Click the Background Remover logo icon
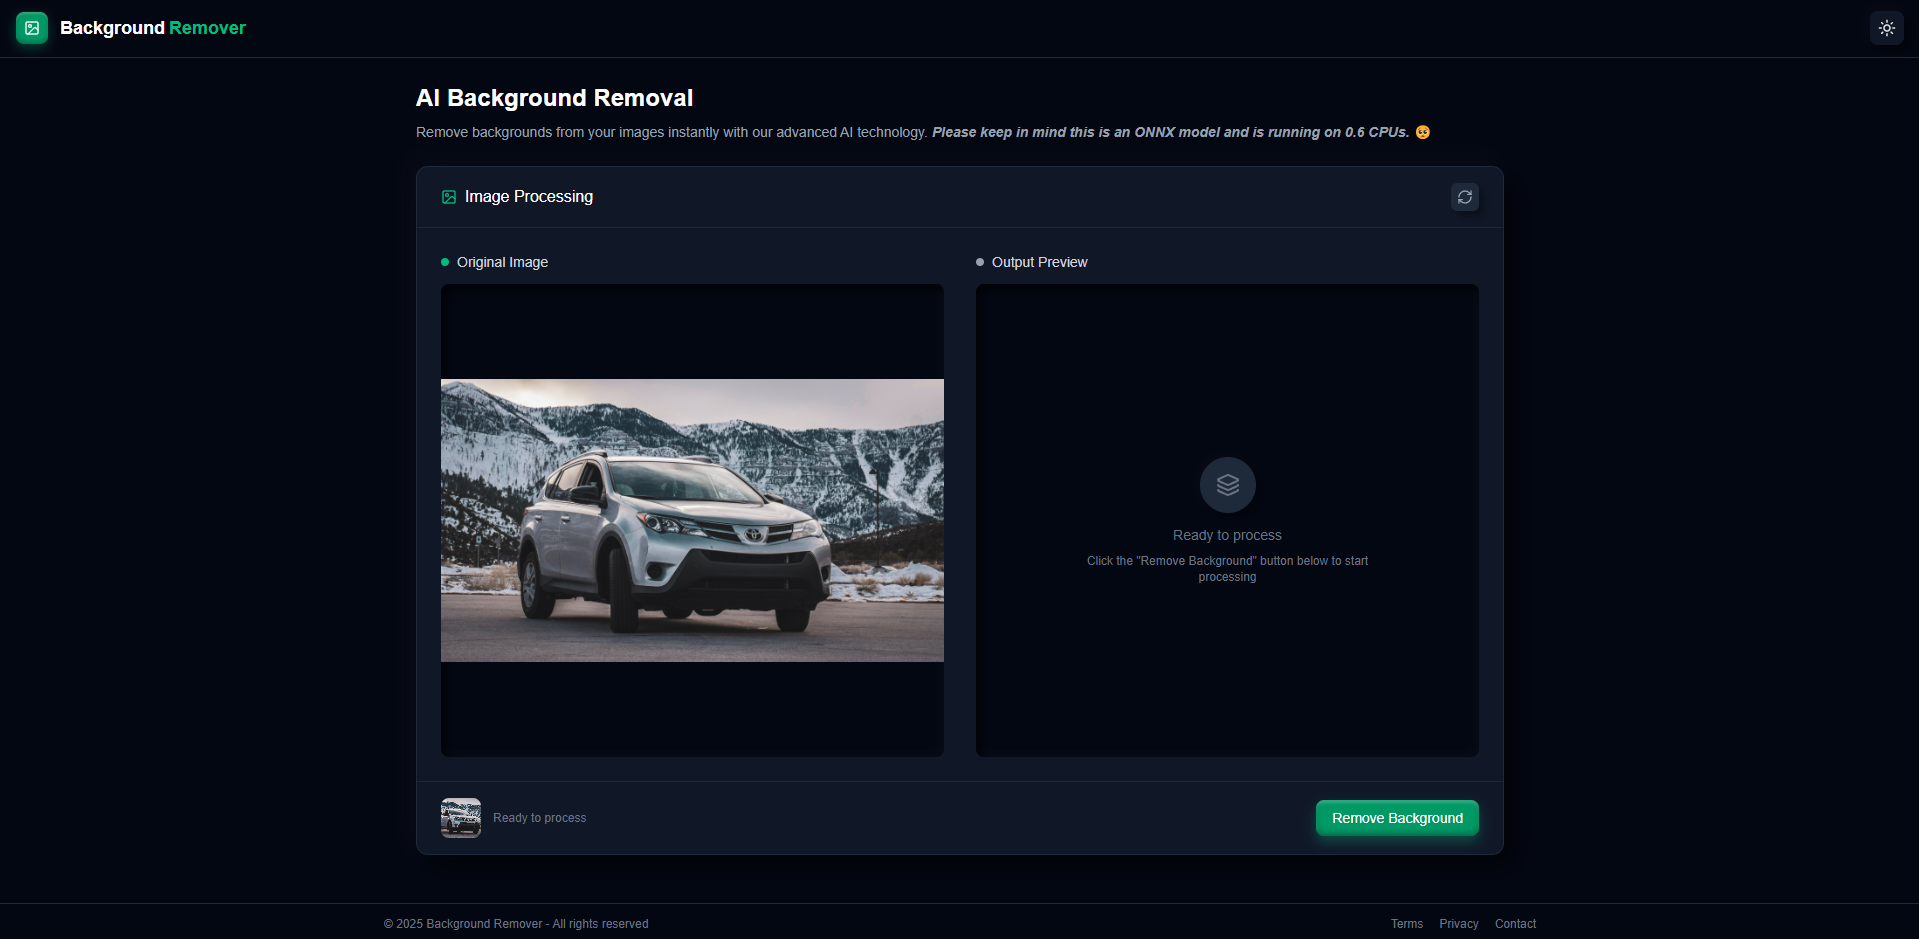 [32, 28]
